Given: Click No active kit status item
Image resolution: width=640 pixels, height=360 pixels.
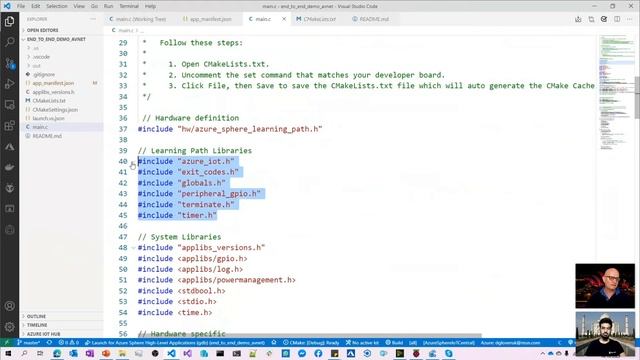Looking at the screenshot, I should click(362, 342).
